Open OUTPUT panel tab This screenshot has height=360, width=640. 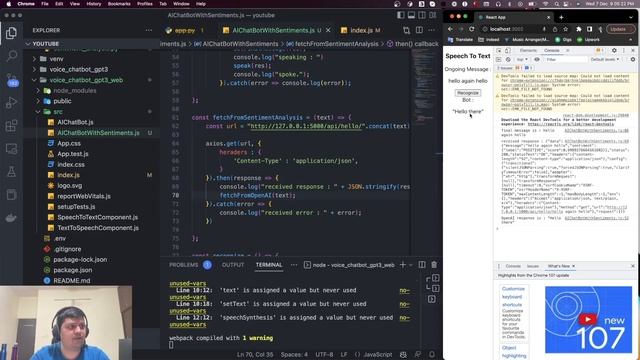[x=233, y=265]
